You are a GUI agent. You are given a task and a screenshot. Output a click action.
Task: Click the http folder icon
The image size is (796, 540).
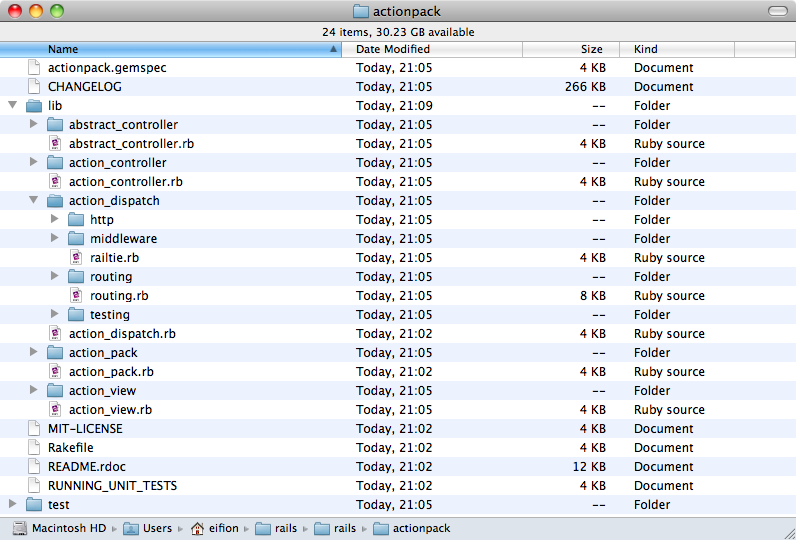click(x=76, y=219)
